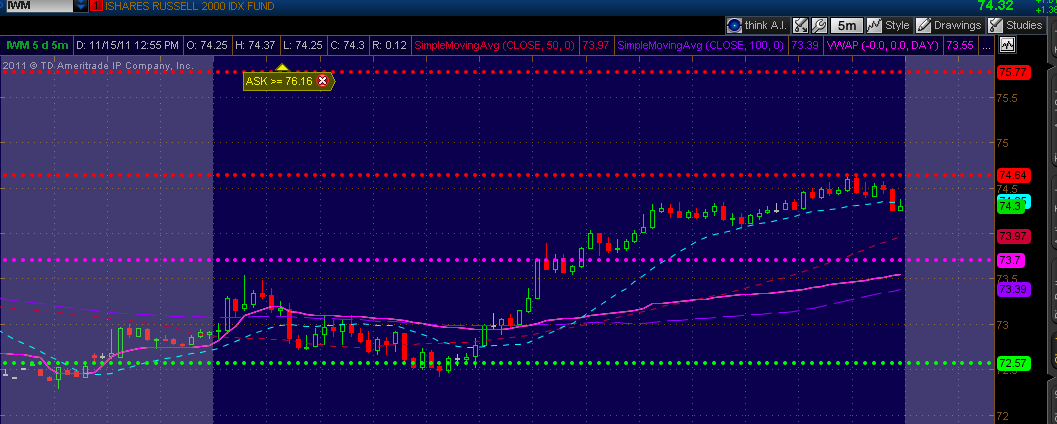Click the IWM 5 d 5m label
The height and width of the screenshot is (424, 1057).
[x=37, y=45]
